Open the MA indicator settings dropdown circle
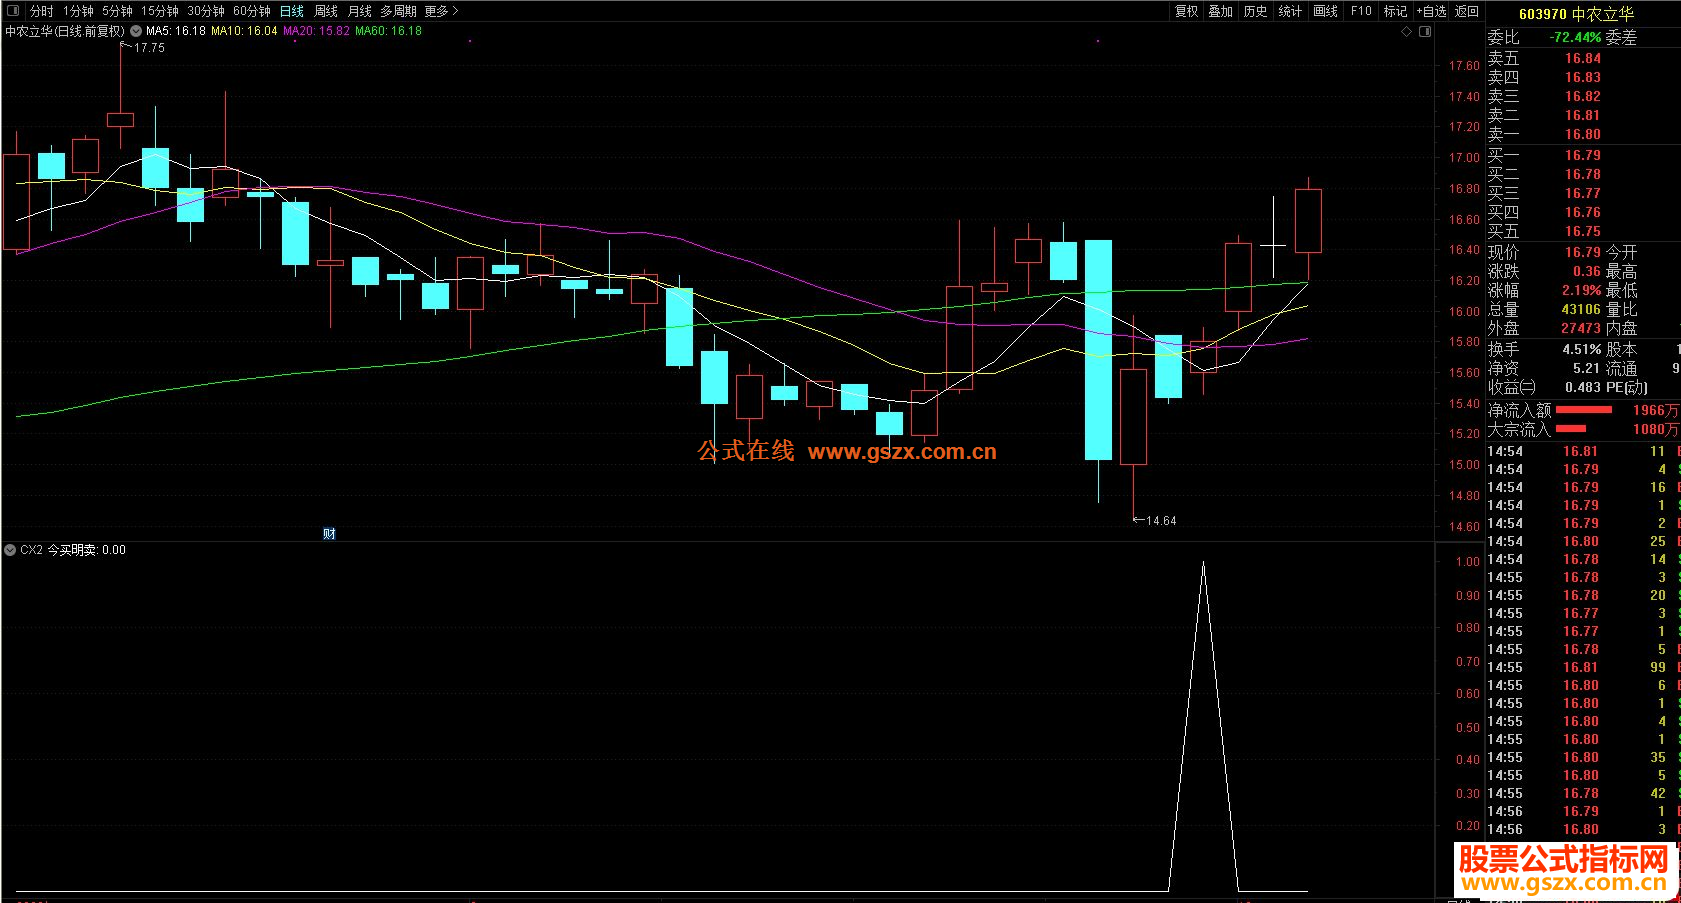Image resolution: width=1681 pixels, height=903 pixels. tap(136, 31)
